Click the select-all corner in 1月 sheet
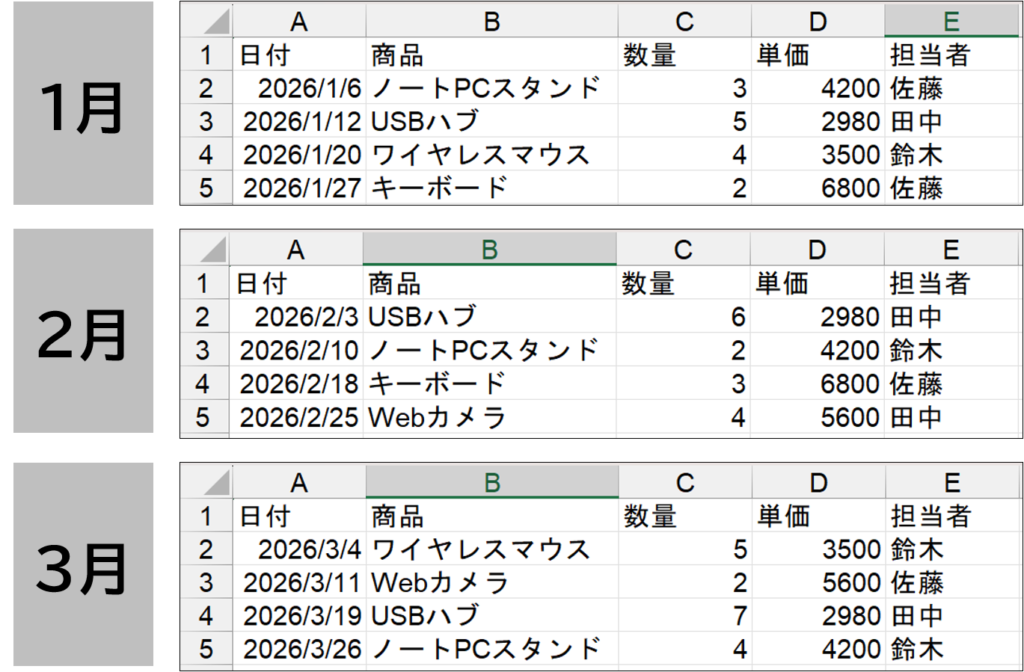The height and width of the screenshot is (672, 1024). [206, 21]
